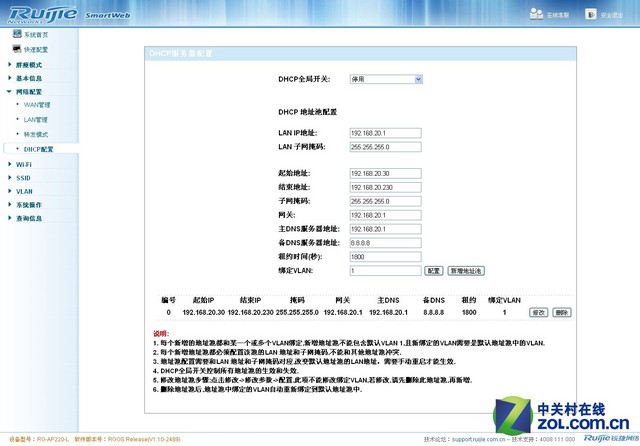The width and height of the screenshot is (640, 446).
Task: Click table cell 192.168.20.30
Action: point(204,313)
